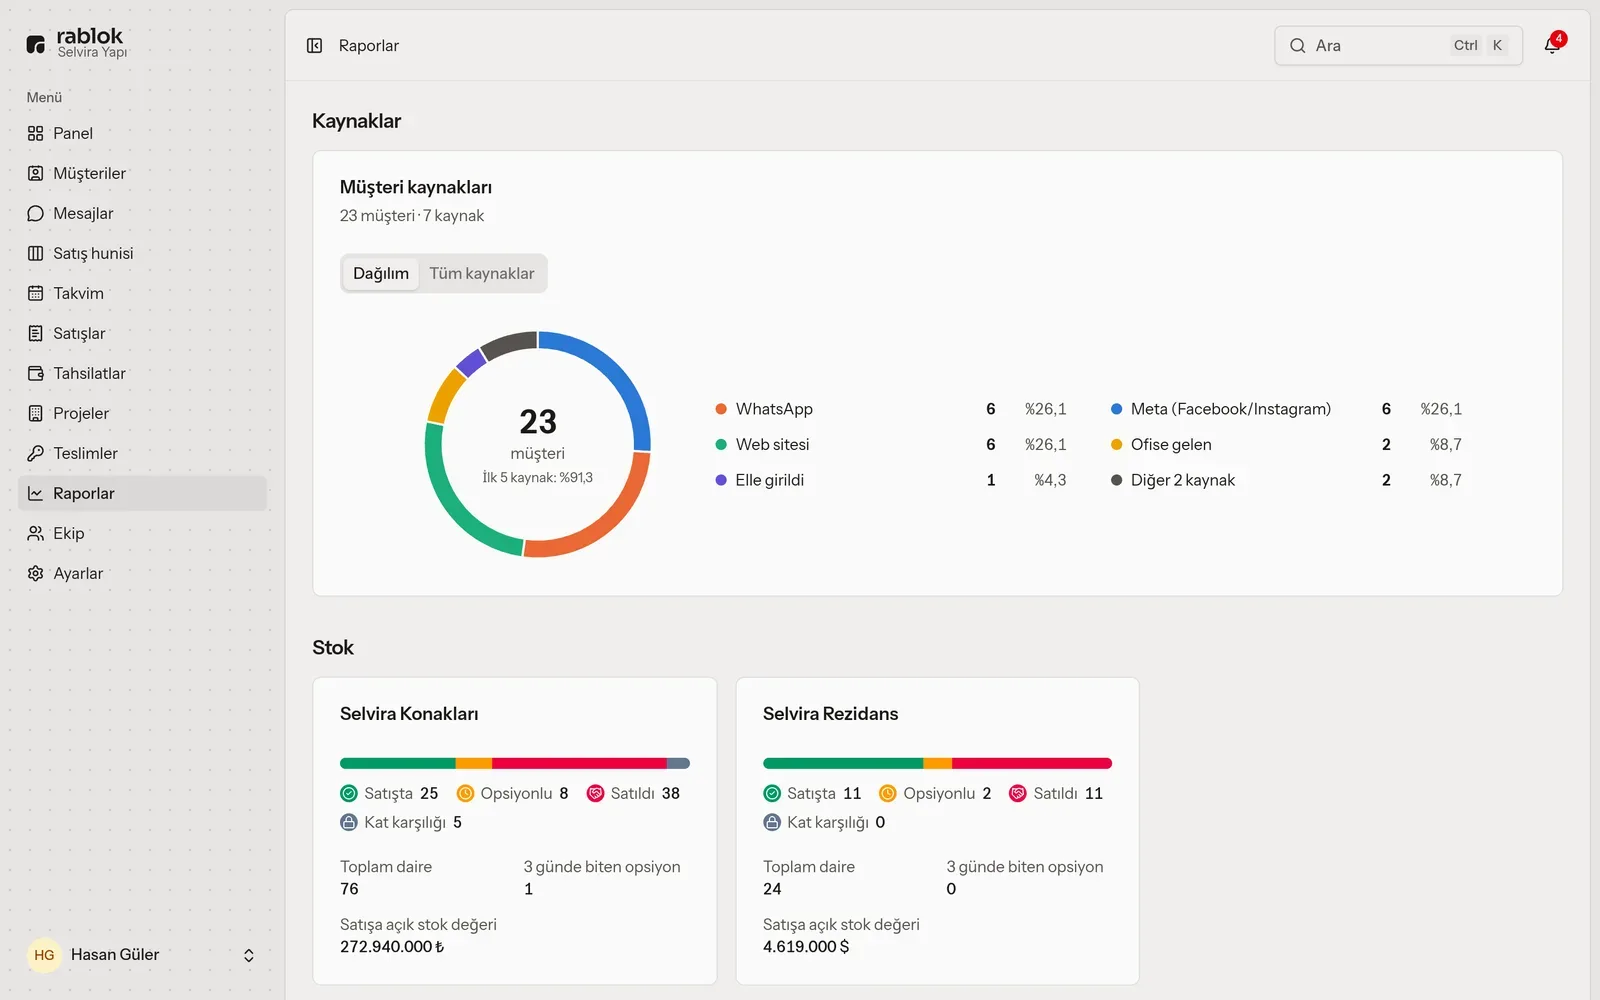Screen dimensions: 1600x1000
Task: Click the Opsiyonlu 2 status in Rezidans
Action: click(935, 793)
